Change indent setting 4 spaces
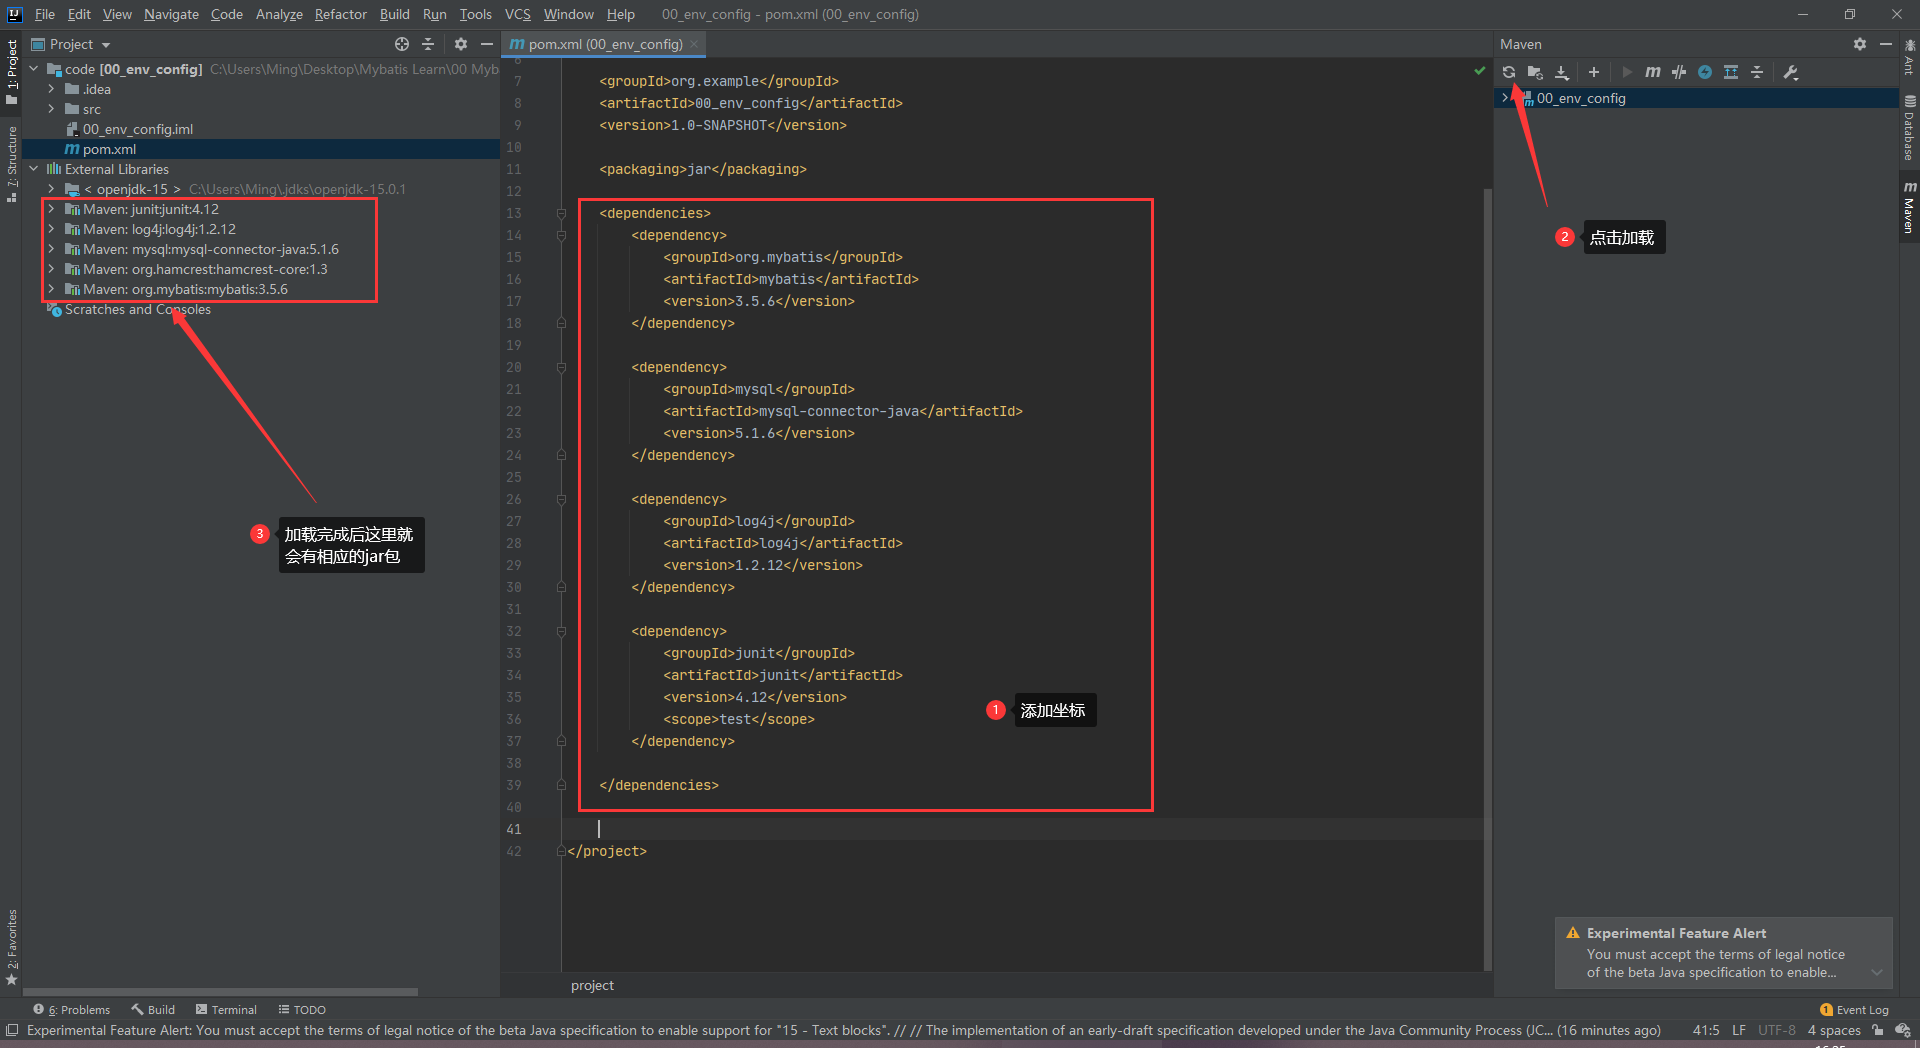 (x=1834, y=1030)
